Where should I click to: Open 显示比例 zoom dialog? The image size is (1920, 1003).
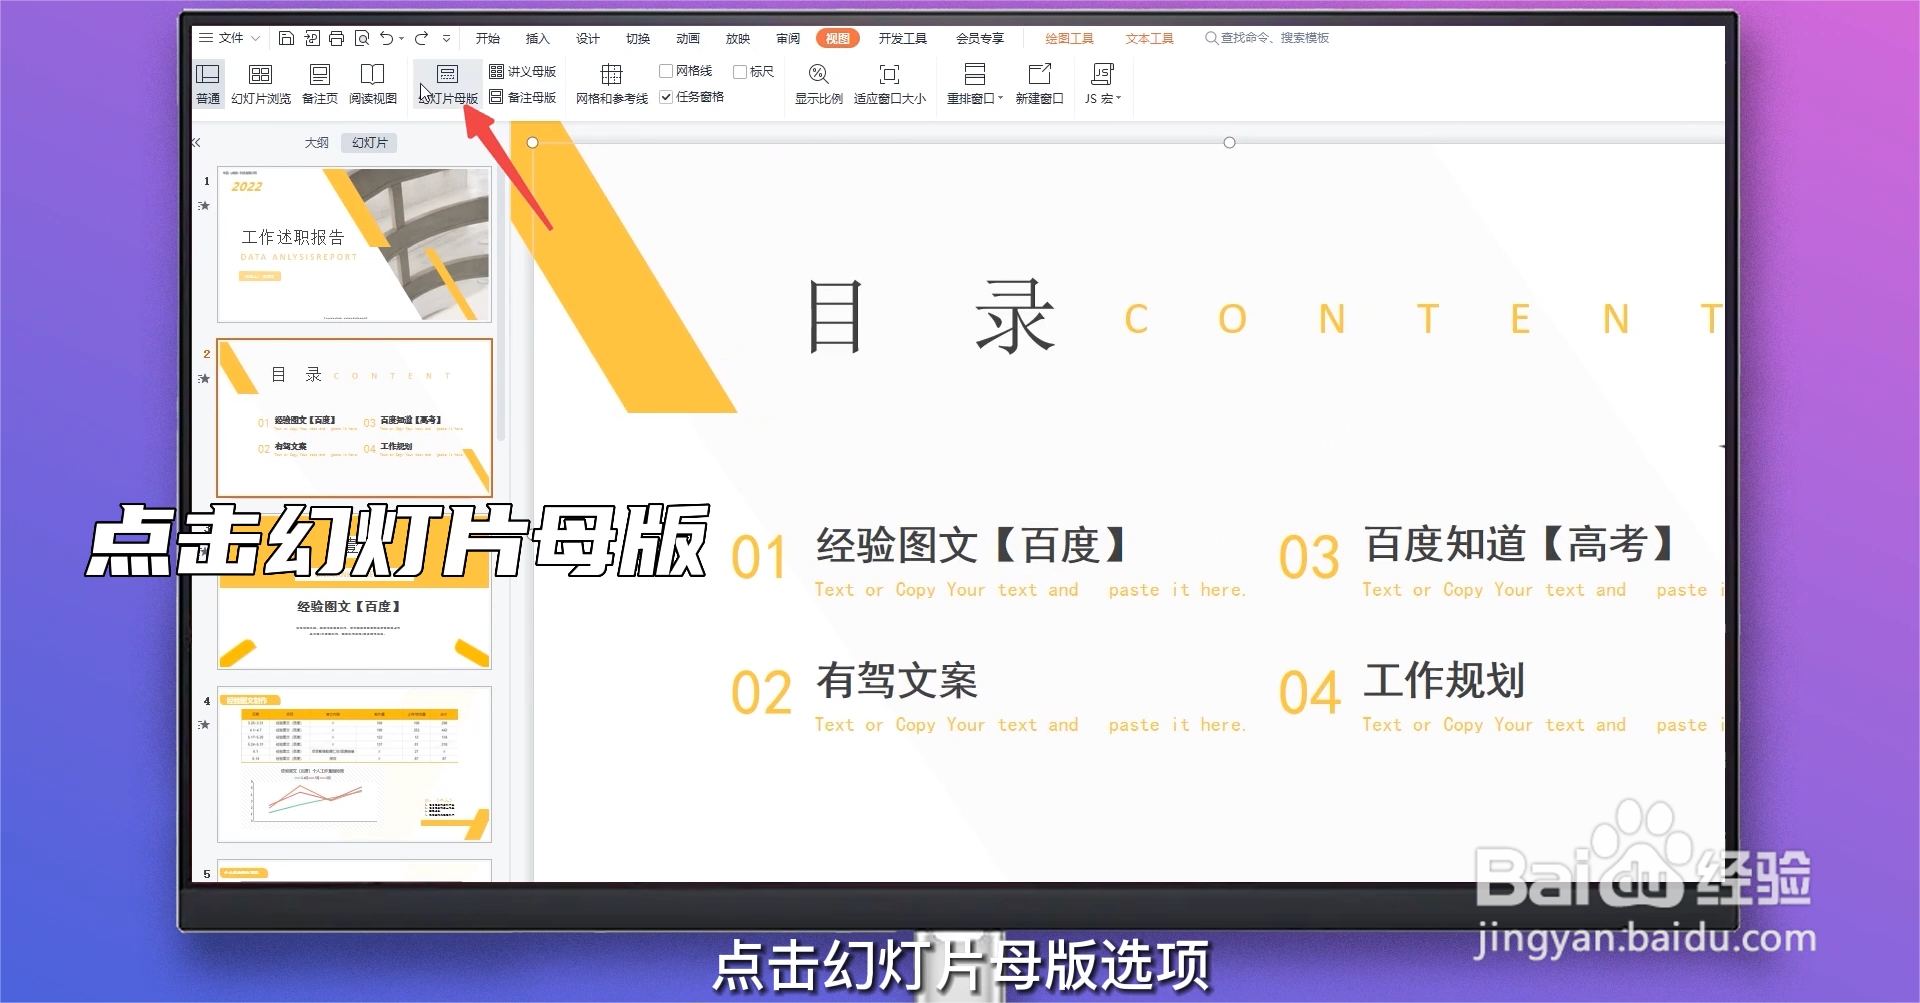pyautogui.click(x=818, y=84)
